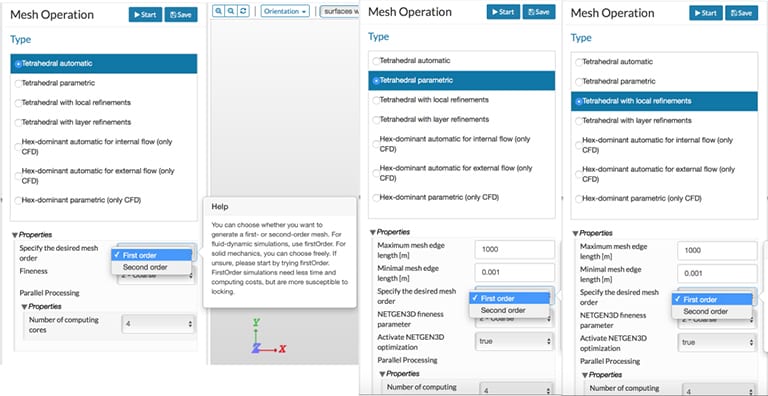Click the Help tooltip heading
This screenshot has width=768, height=396.
(220, 207)
